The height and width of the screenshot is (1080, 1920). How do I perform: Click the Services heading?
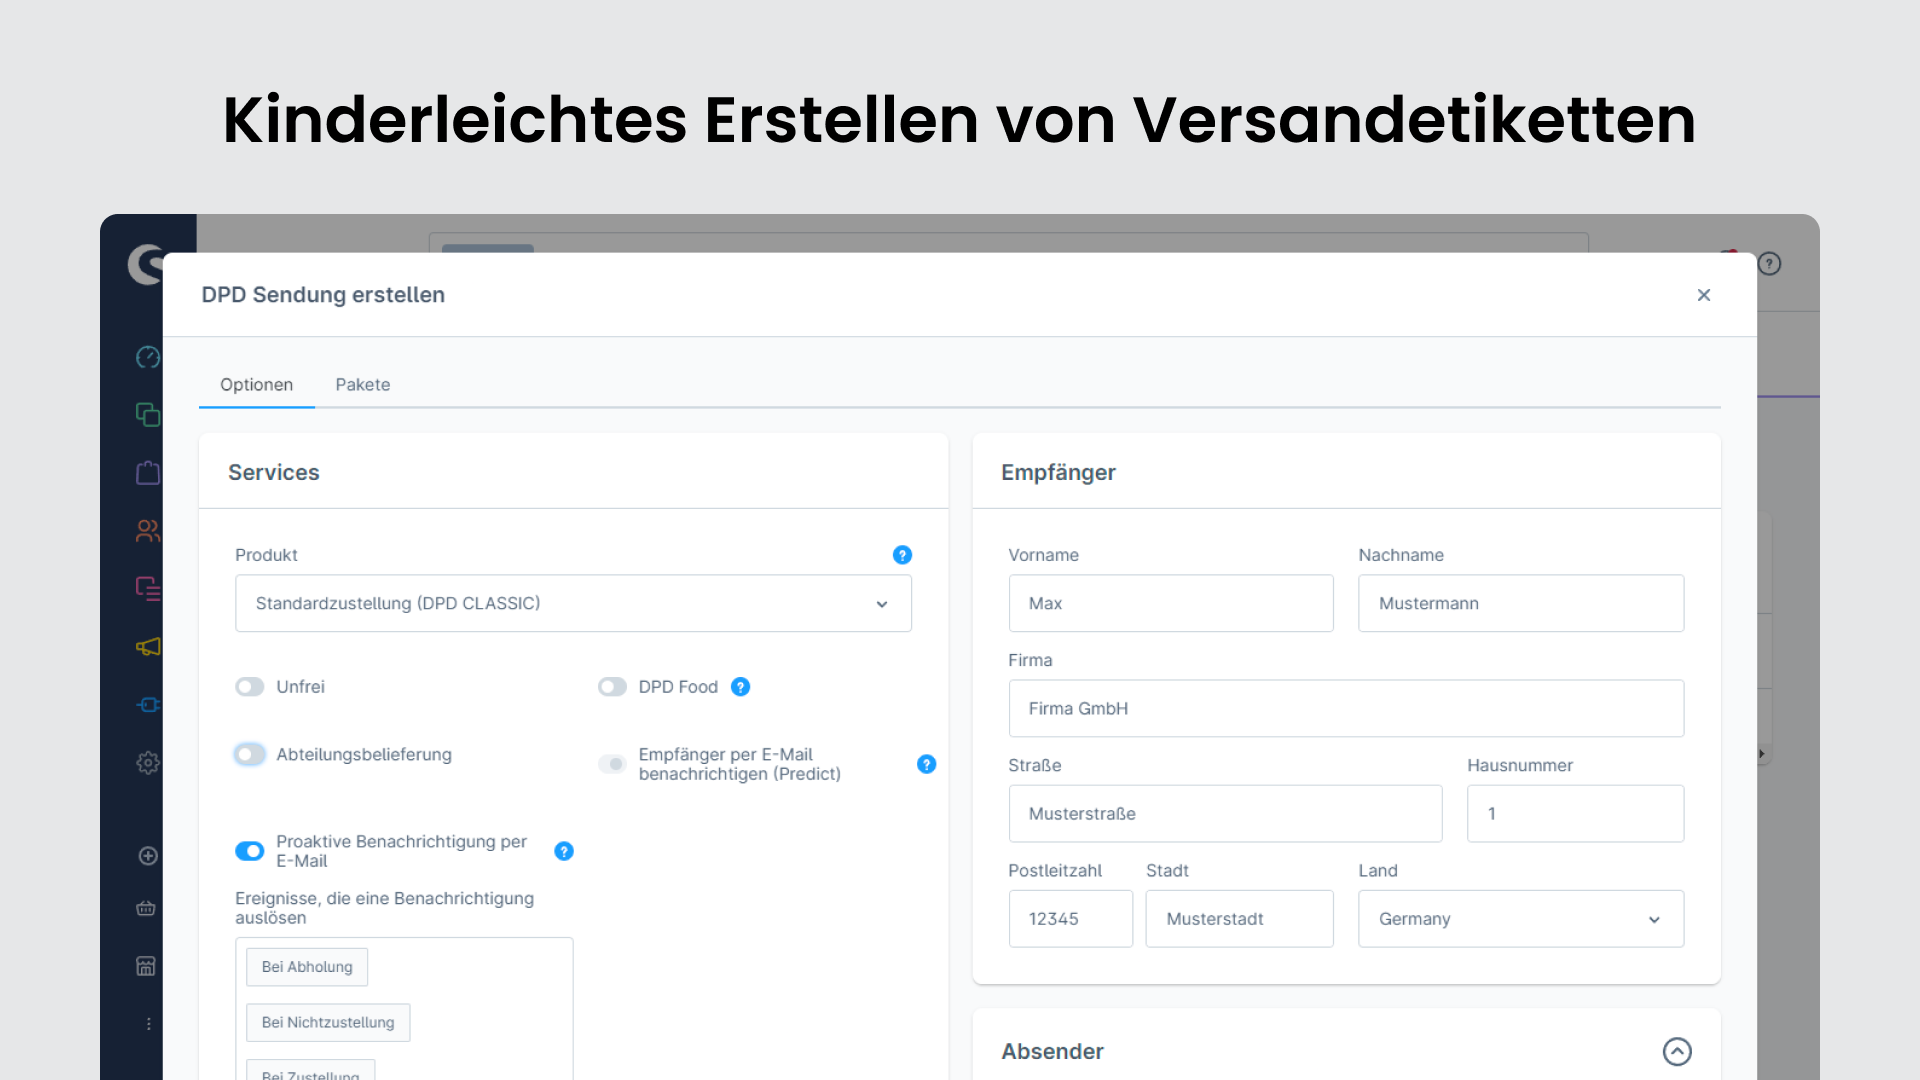274,472
